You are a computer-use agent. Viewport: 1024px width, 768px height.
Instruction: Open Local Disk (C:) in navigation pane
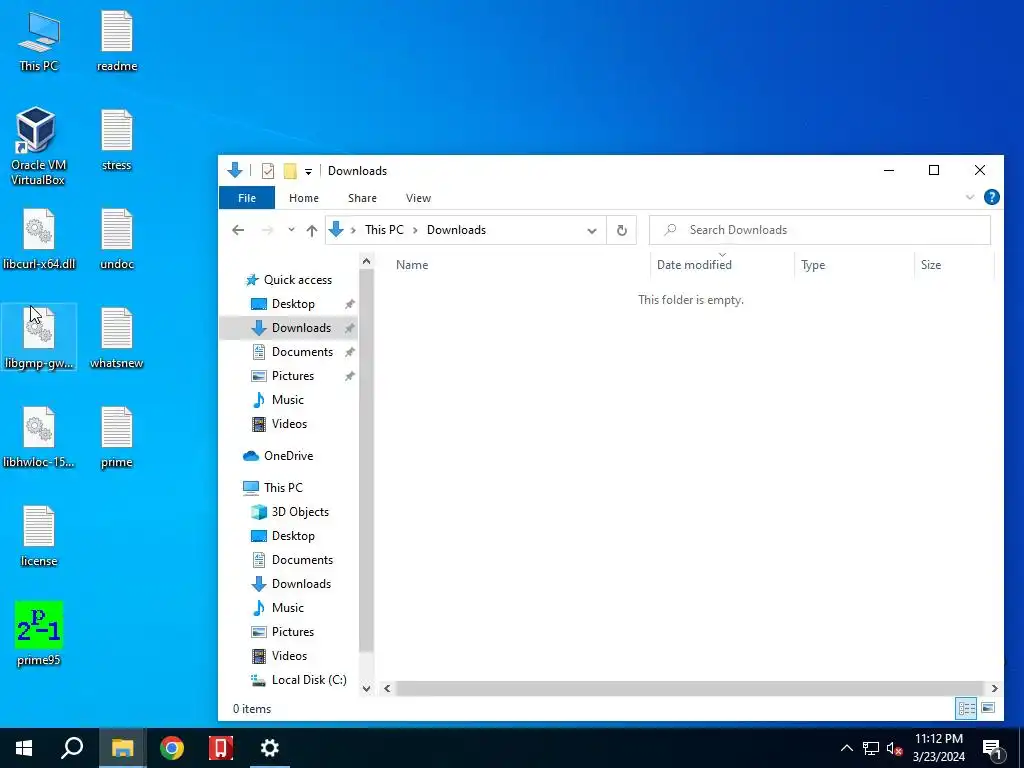pos(308,680)
